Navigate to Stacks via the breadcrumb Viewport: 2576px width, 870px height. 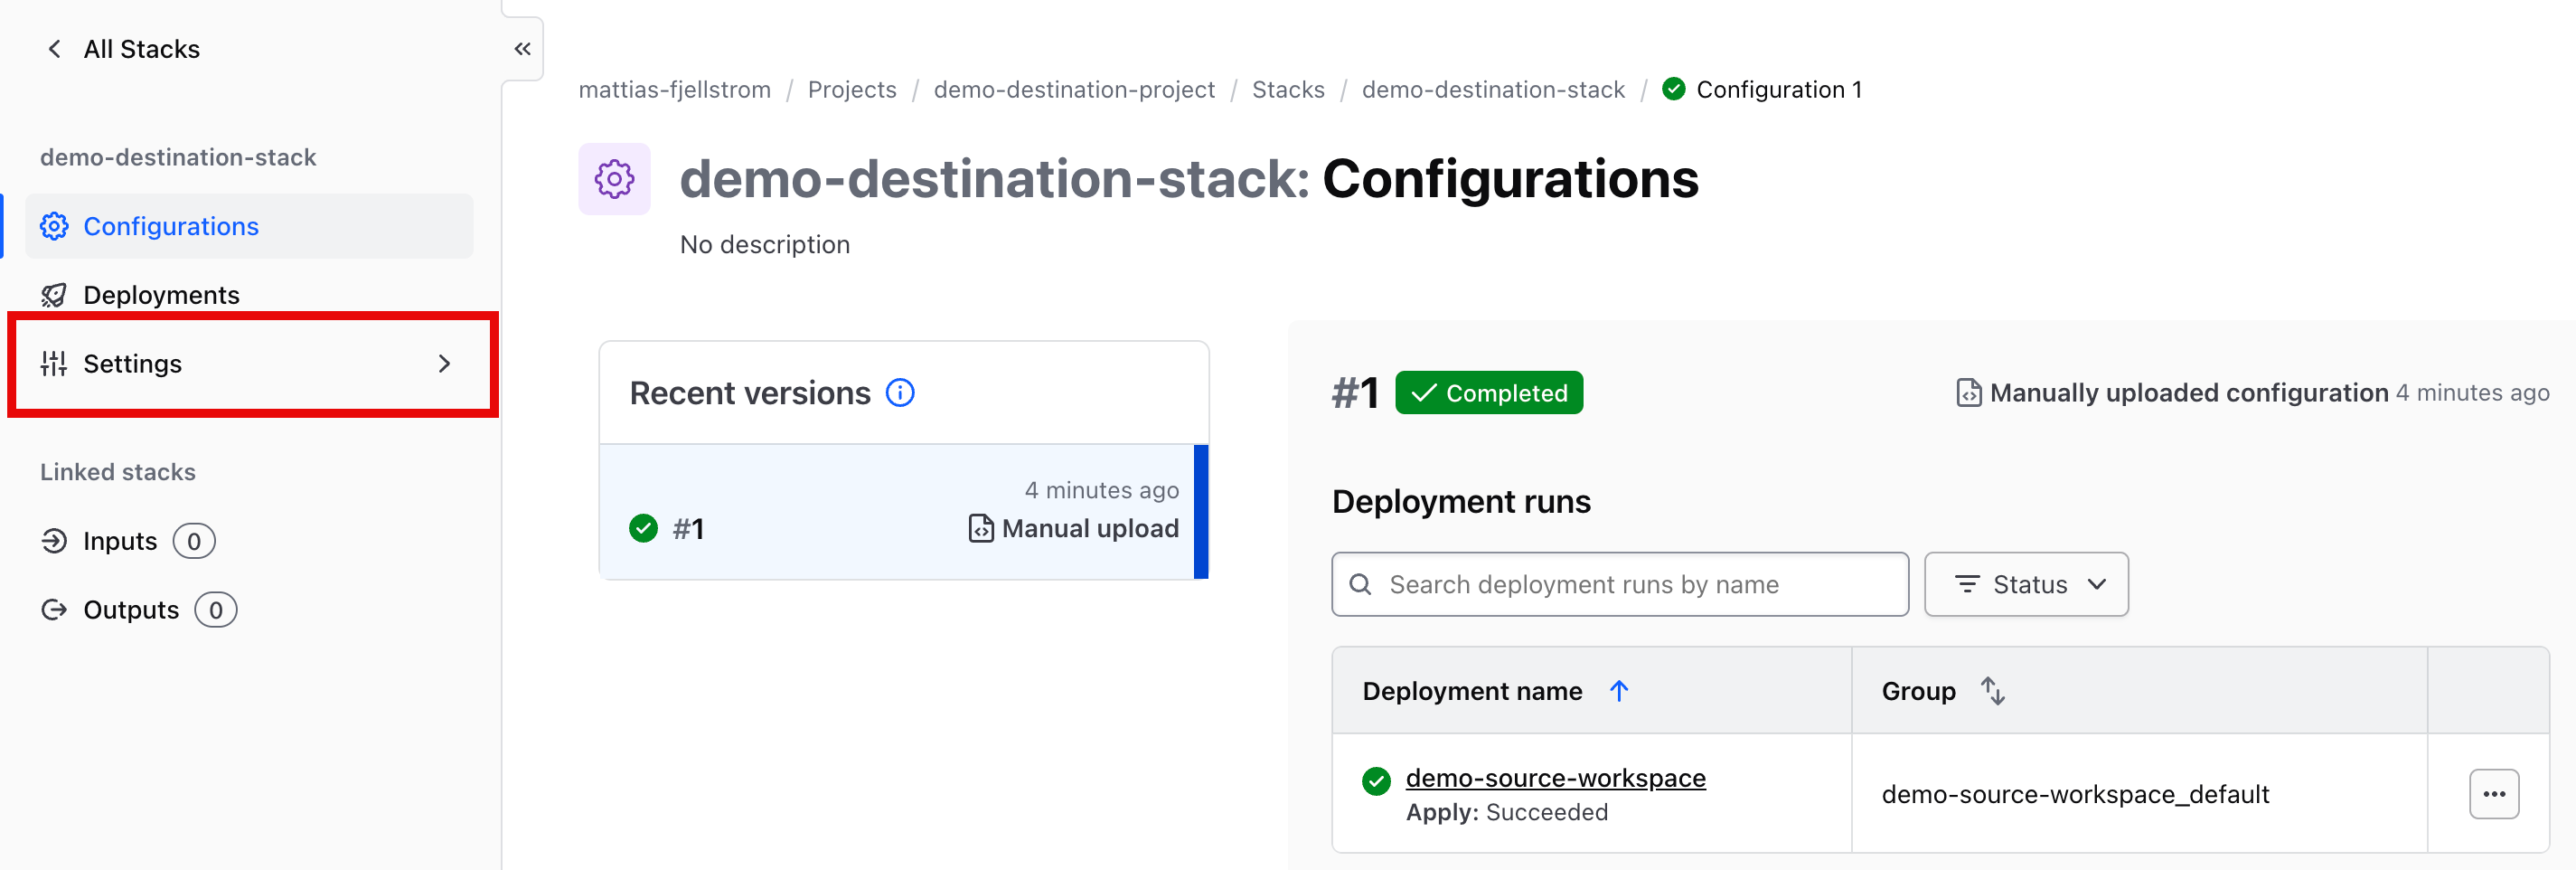(x=1288, y=89)
